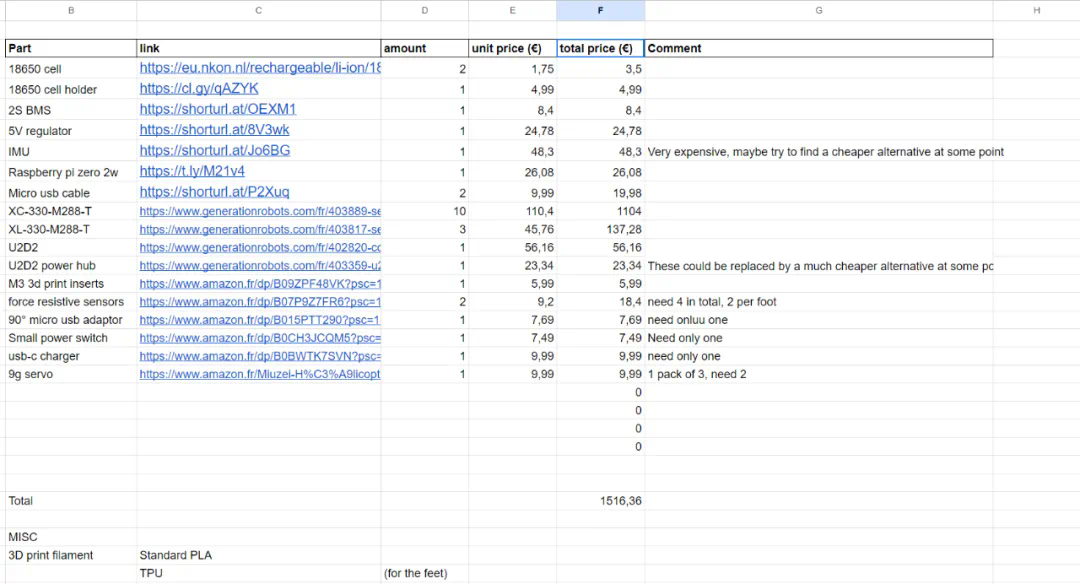This screenshot has width=1080, height=584.
Task: Click the column G header
Action: 818,10
